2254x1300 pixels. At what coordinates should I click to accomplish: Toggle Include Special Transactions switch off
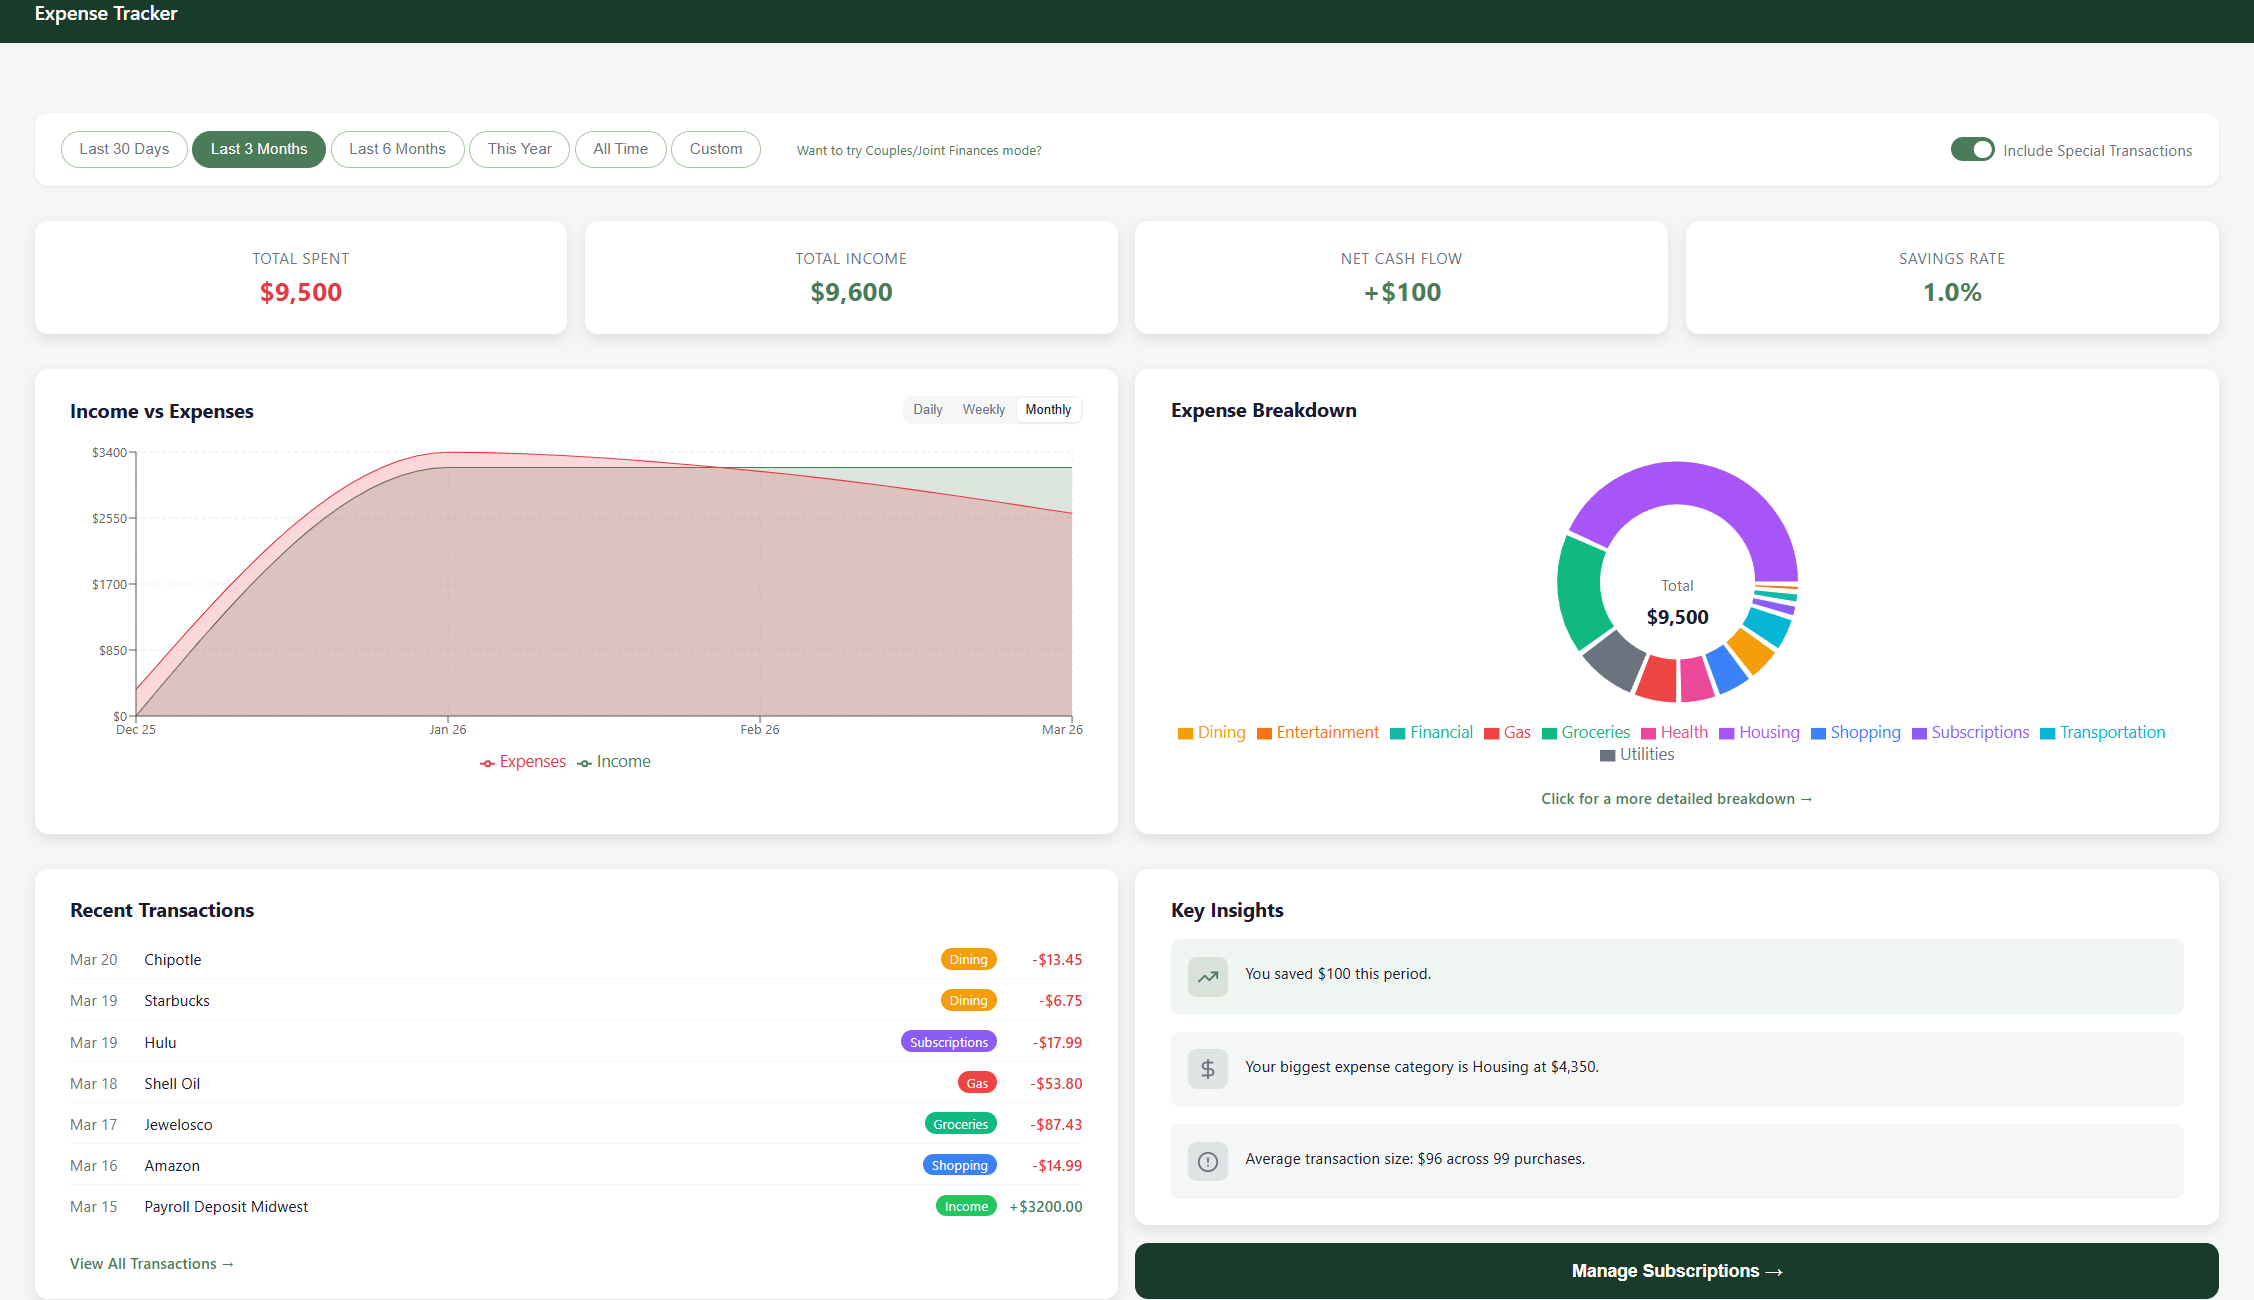pyautogui.click(x=1972, y=150)
